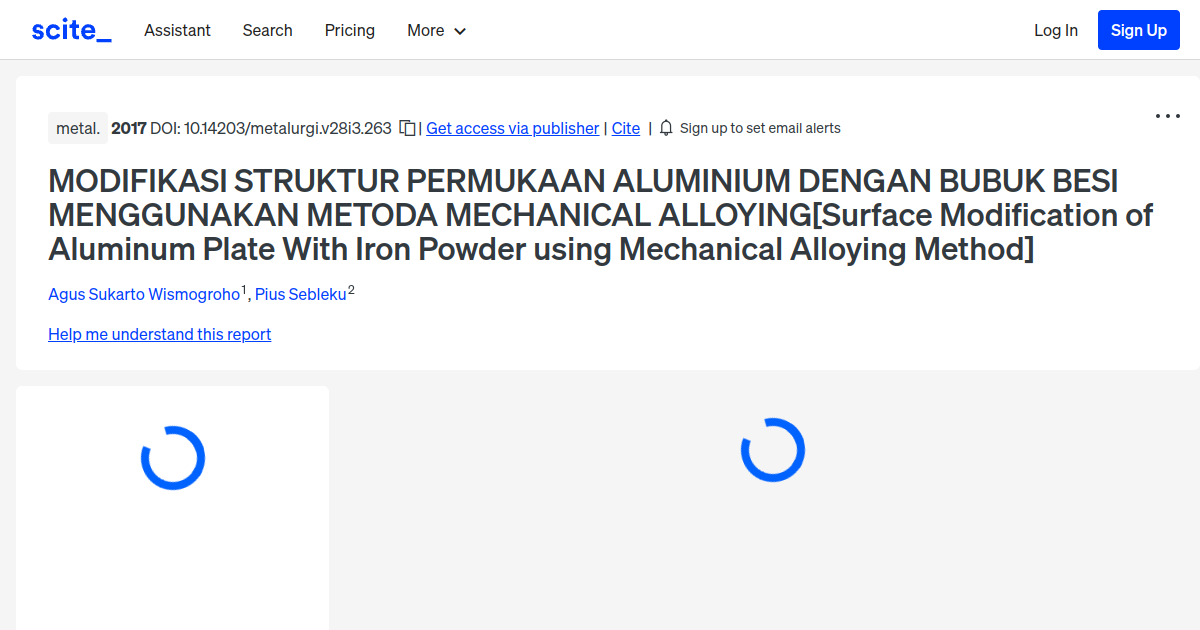
Task: Click the chevron next to More
Action: click(x=461, y=31)
